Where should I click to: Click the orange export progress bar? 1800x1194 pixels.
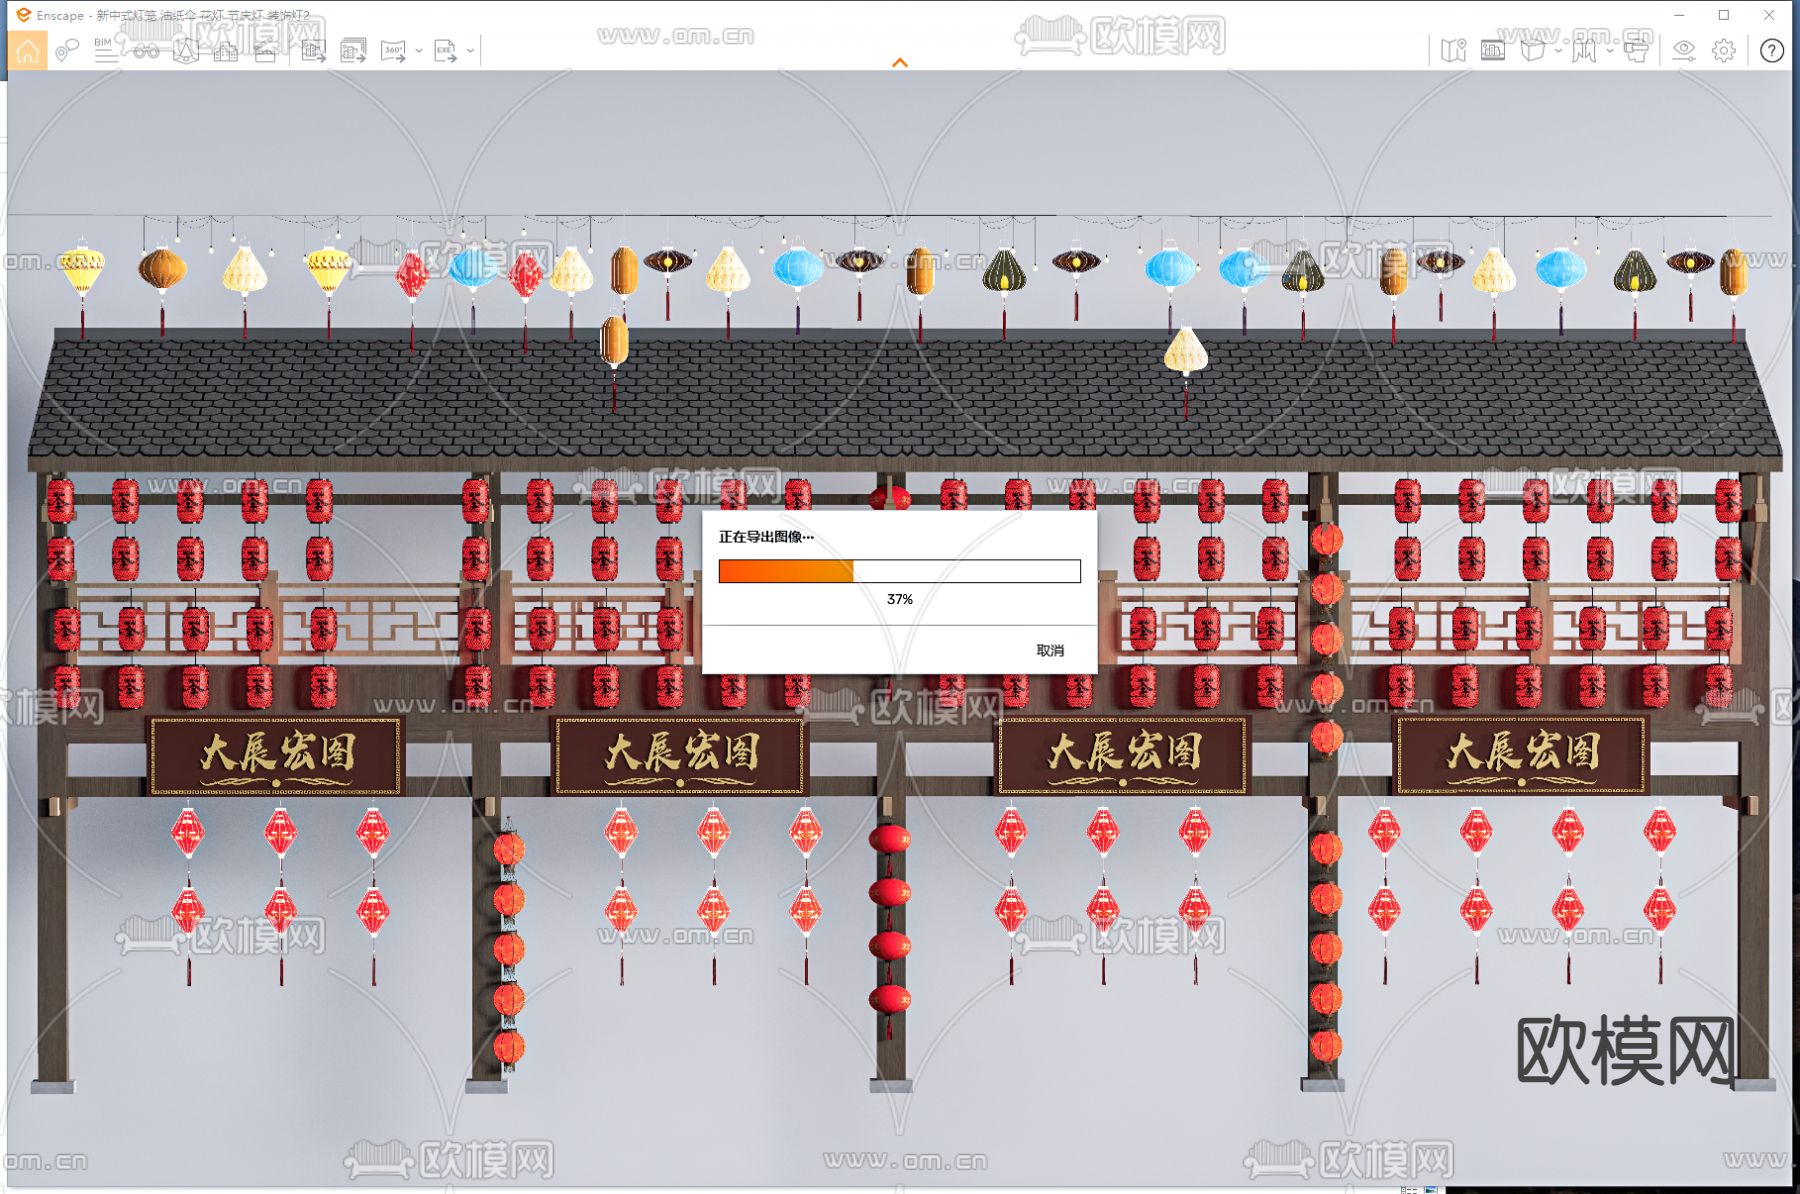pos(900,571)
